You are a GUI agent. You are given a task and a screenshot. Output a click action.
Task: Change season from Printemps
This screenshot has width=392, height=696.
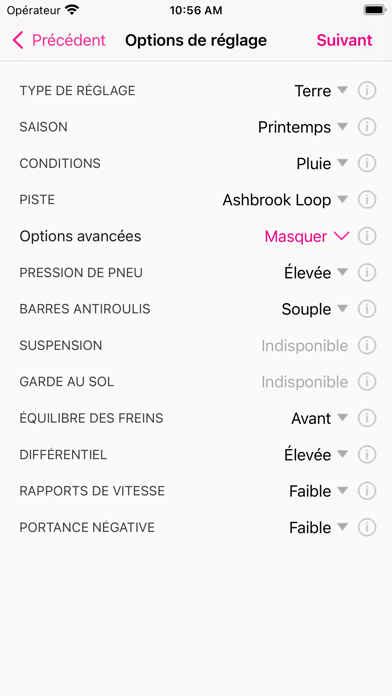303,127
